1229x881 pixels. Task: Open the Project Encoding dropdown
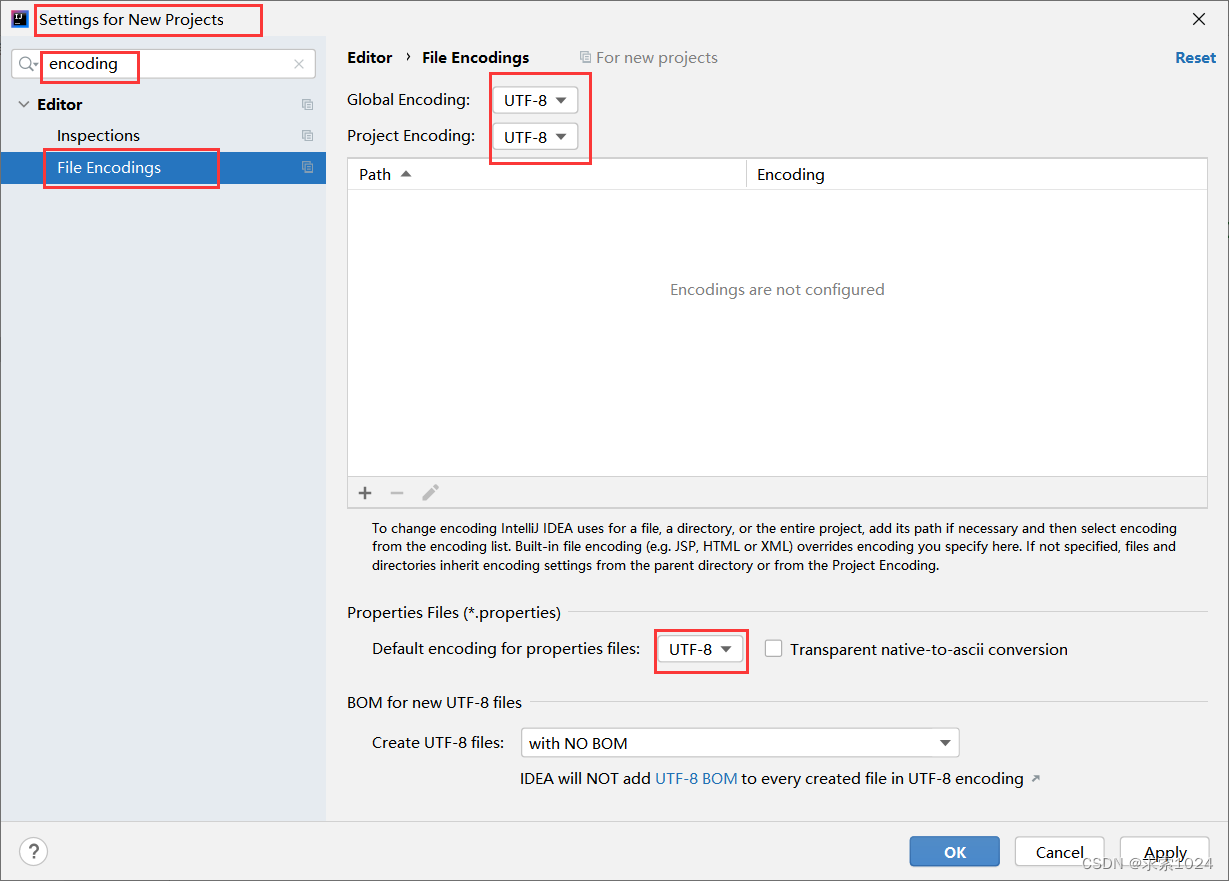[535, 137]
